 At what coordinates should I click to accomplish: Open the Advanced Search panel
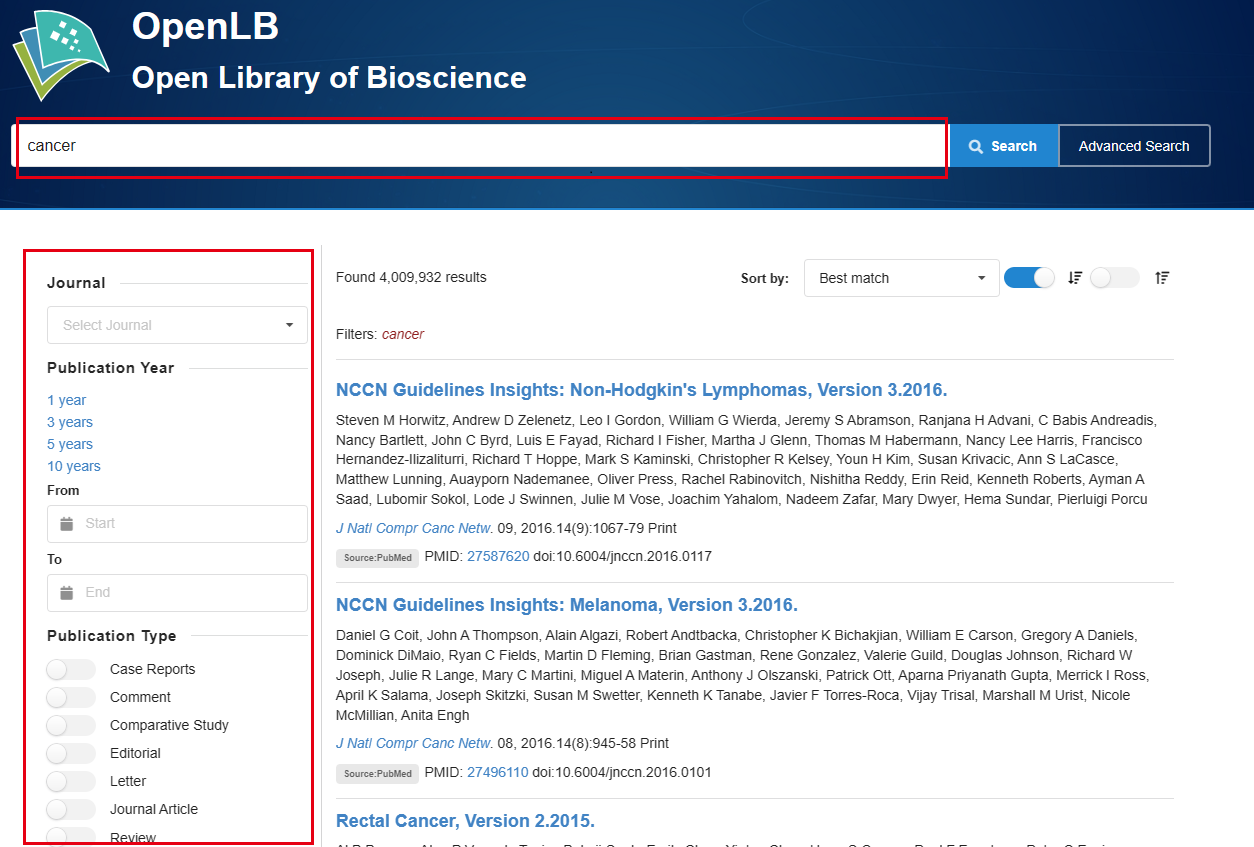pyautogui.click(x=1134, y=146)
